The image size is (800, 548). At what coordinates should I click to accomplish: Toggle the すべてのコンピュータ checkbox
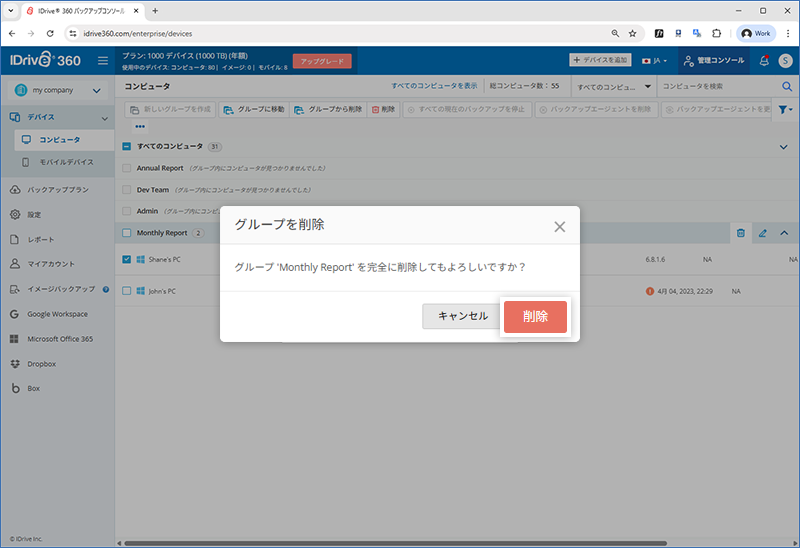(x=127, y=146)
